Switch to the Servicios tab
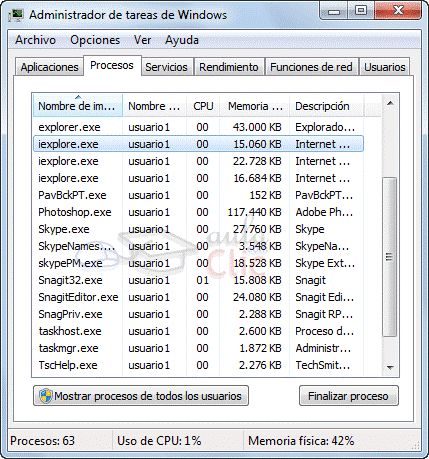The width and height of the screenshot is (429, 459). pos(166,67)
